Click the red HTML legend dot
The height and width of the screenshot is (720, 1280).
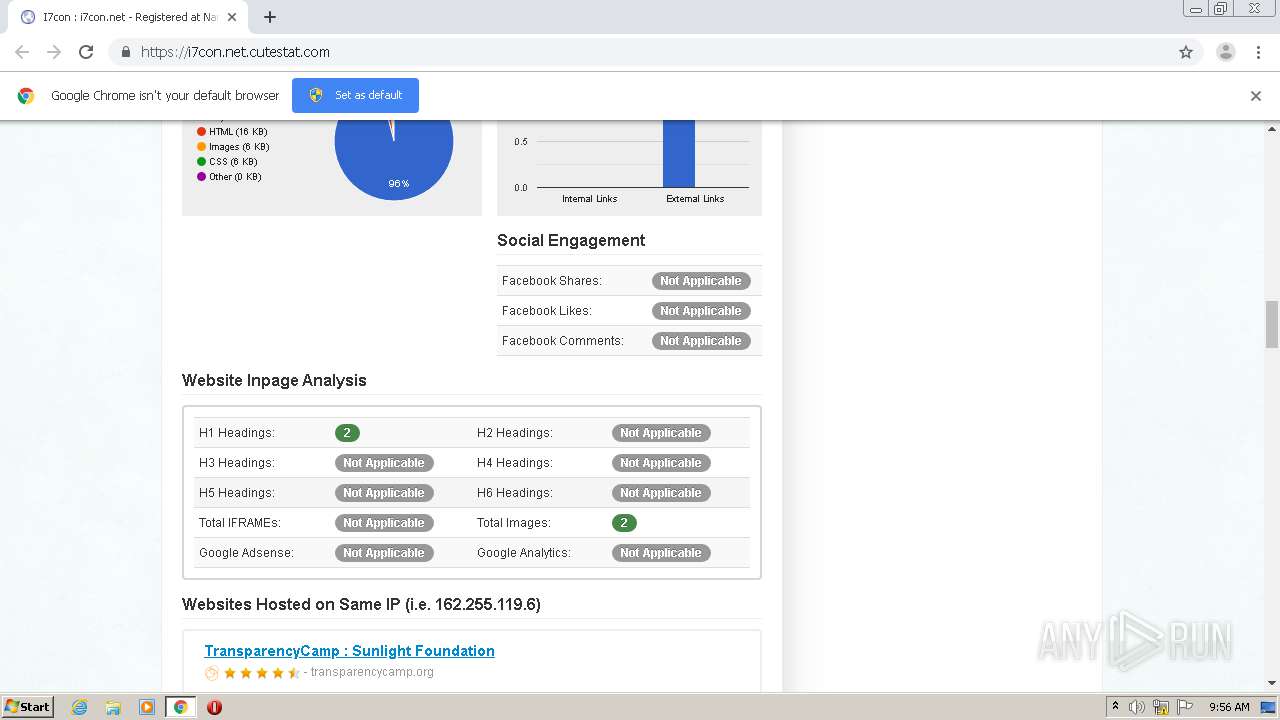pos(201,132)
